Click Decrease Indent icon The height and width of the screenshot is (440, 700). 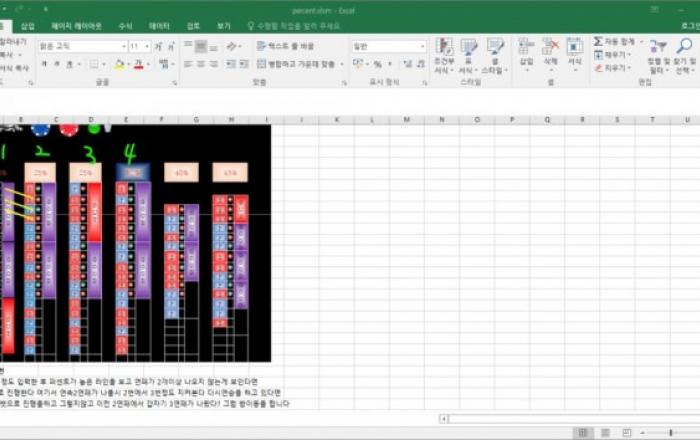pyautogui.click(x=230, y=64)
